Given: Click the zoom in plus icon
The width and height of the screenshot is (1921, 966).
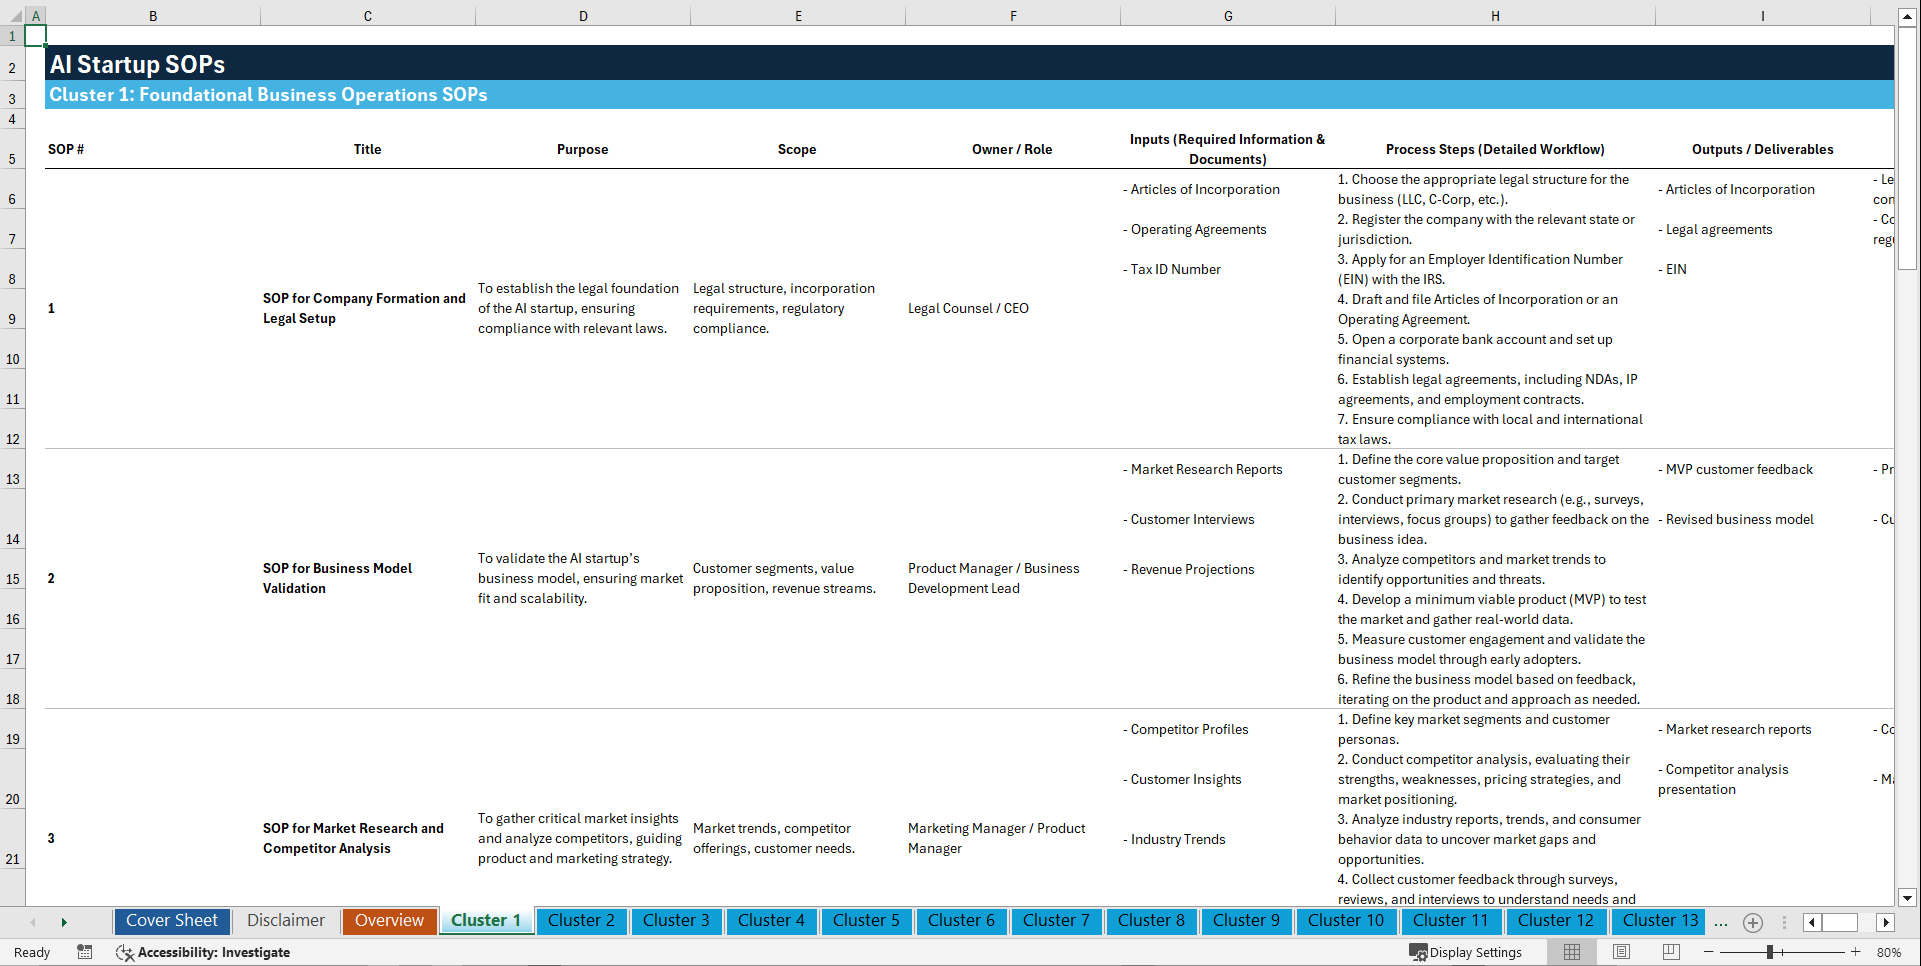Looking at the screenshot, I should pos(1856,952).
